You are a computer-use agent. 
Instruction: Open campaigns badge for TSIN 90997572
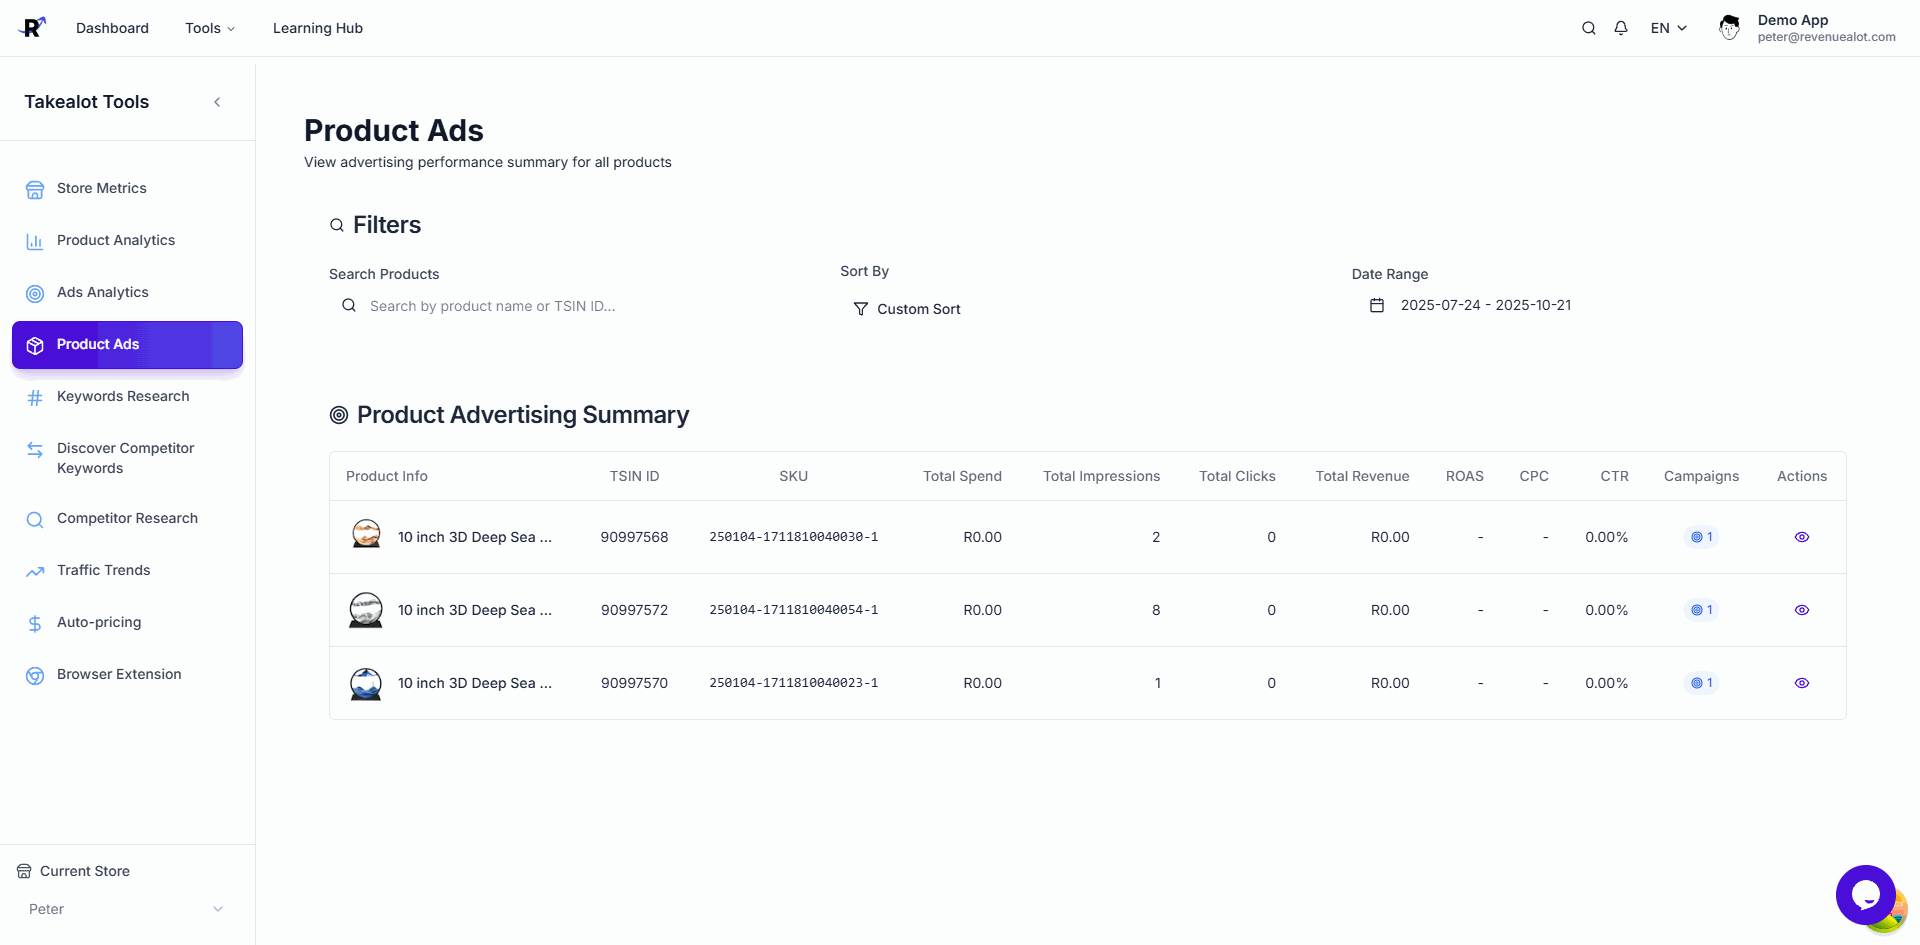coord(1702,610)
